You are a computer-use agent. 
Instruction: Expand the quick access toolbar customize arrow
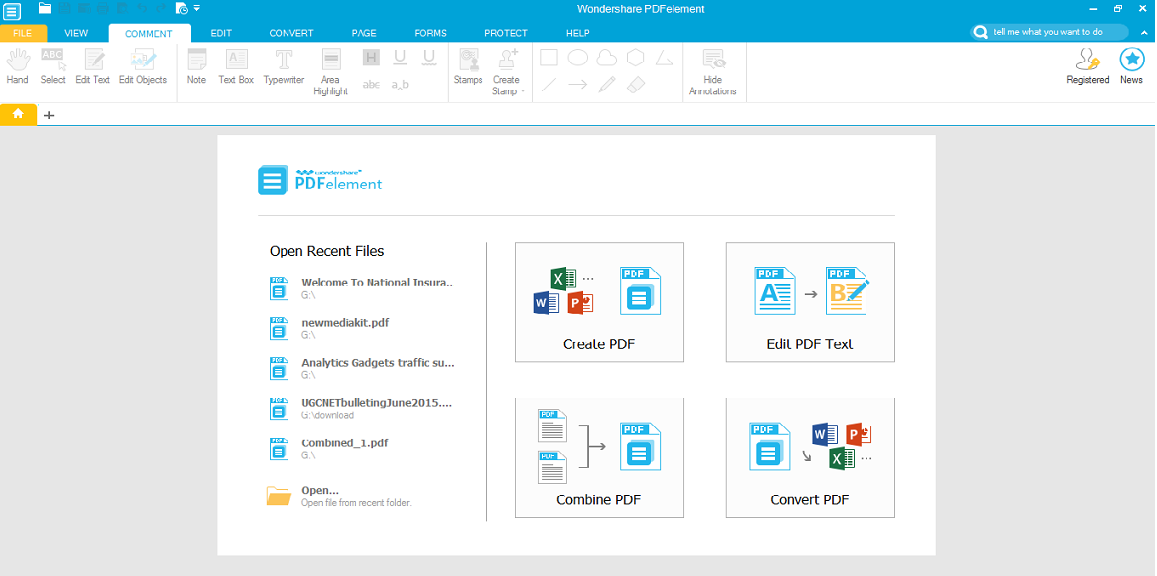[x=197, y=9]
